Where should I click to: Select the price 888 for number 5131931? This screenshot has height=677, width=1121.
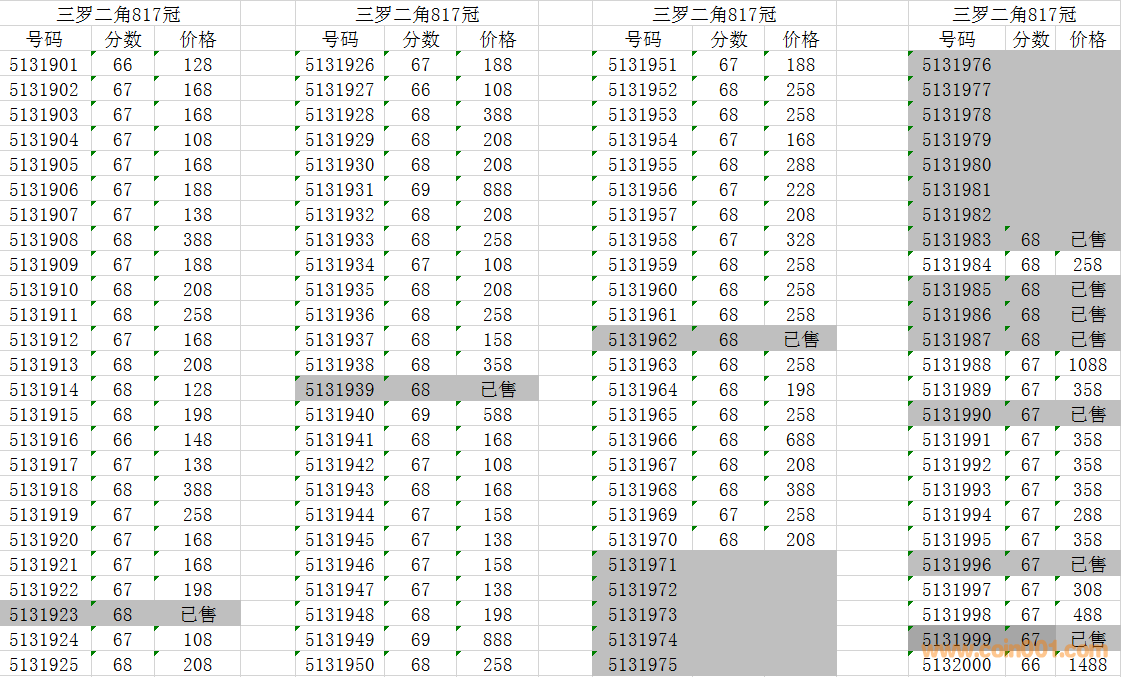click(497, 190)
